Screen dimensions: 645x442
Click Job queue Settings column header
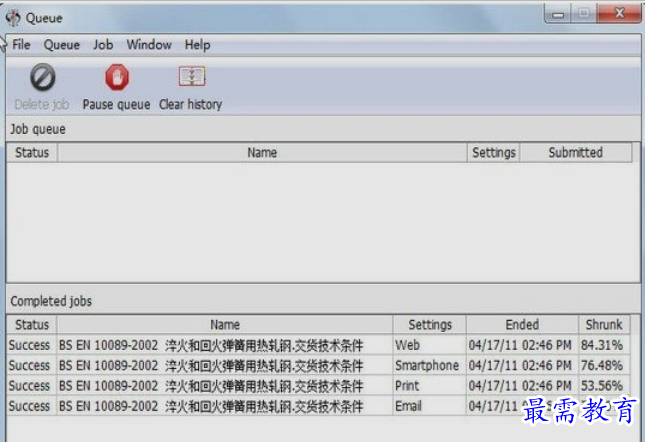click(x=494, y=153)
